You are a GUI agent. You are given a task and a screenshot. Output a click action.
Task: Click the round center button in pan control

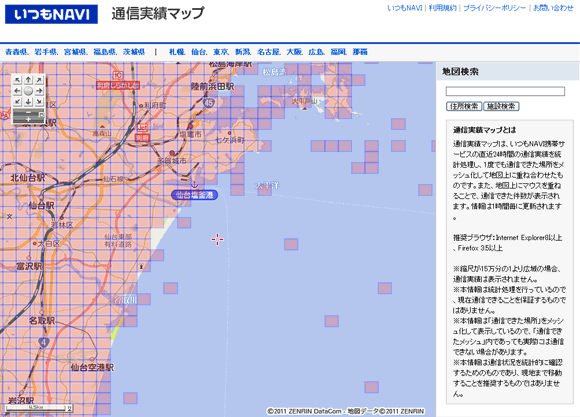point(28,91)
